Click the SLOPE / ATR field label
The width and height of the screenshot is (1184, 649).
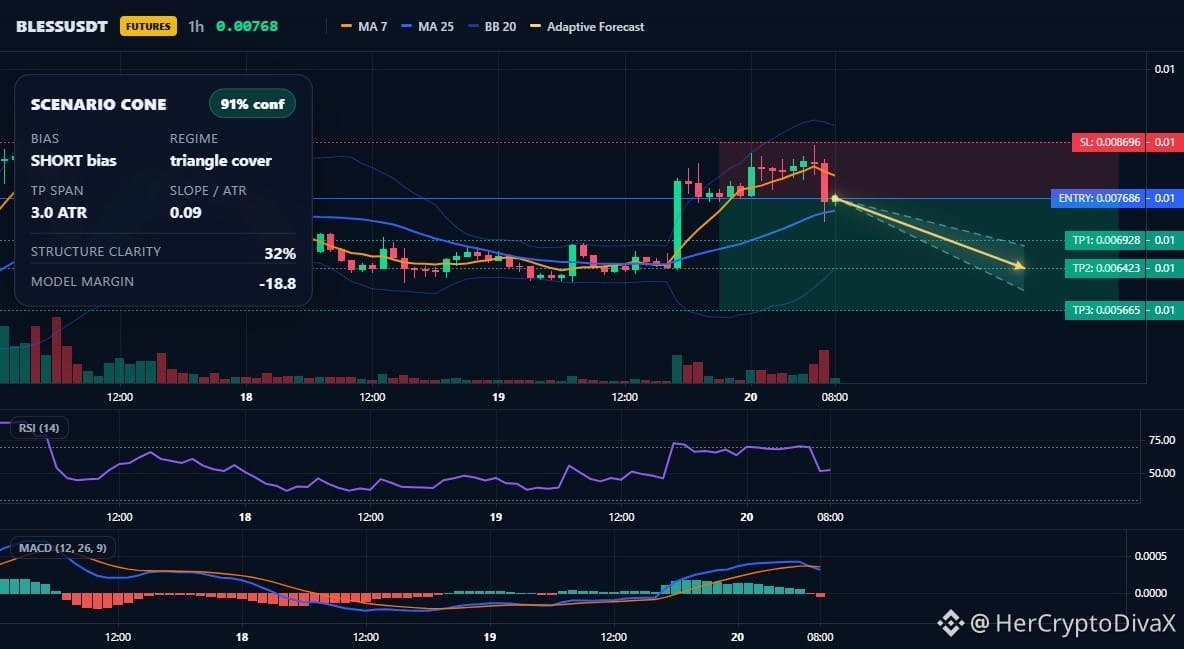(x=208, y=190)
